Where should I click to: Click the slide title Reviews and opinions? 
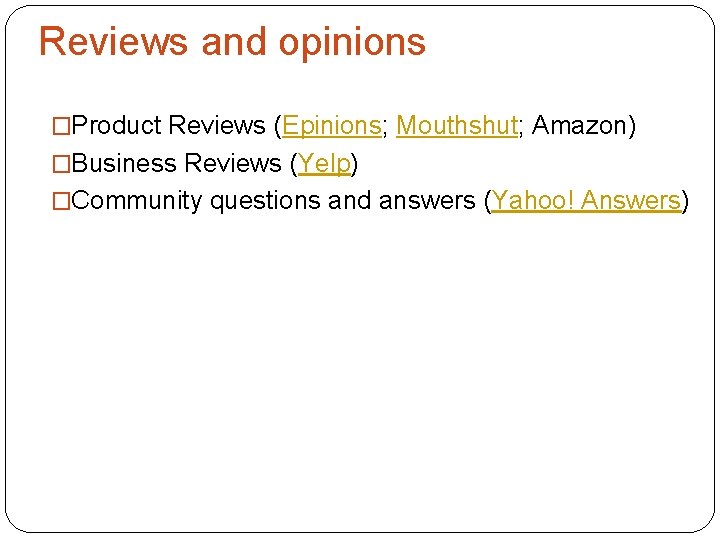coord(233,42)
